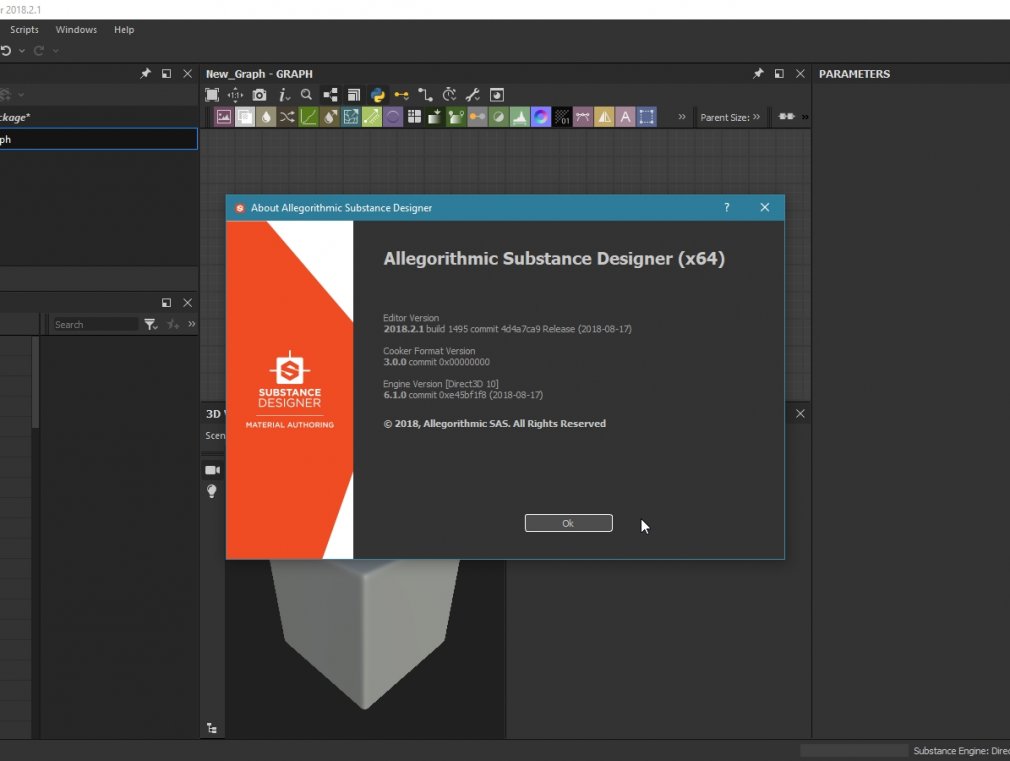Click the link nodes chain icon

(786, 117)
